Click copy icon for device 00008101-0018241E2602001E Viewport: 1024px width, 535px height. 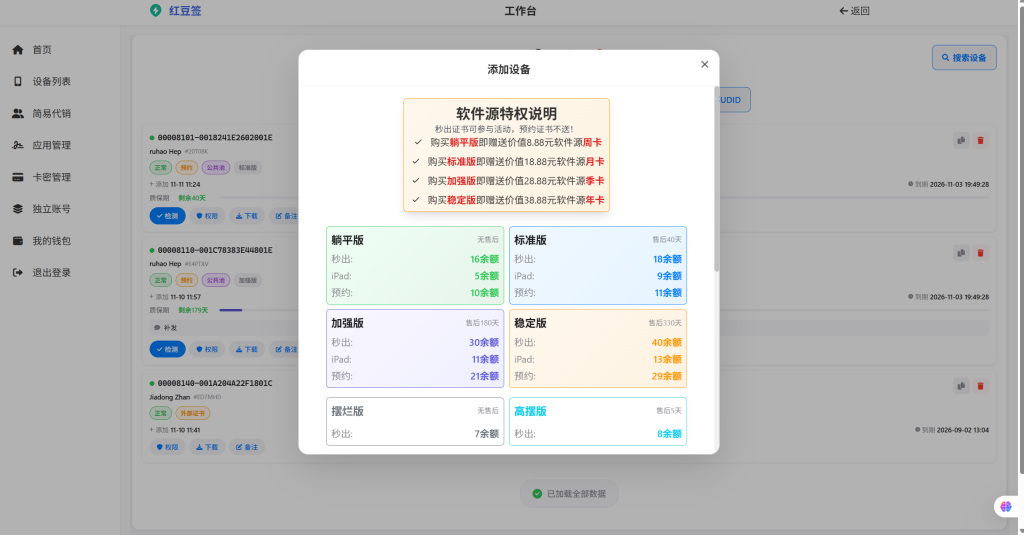point(961,140)
